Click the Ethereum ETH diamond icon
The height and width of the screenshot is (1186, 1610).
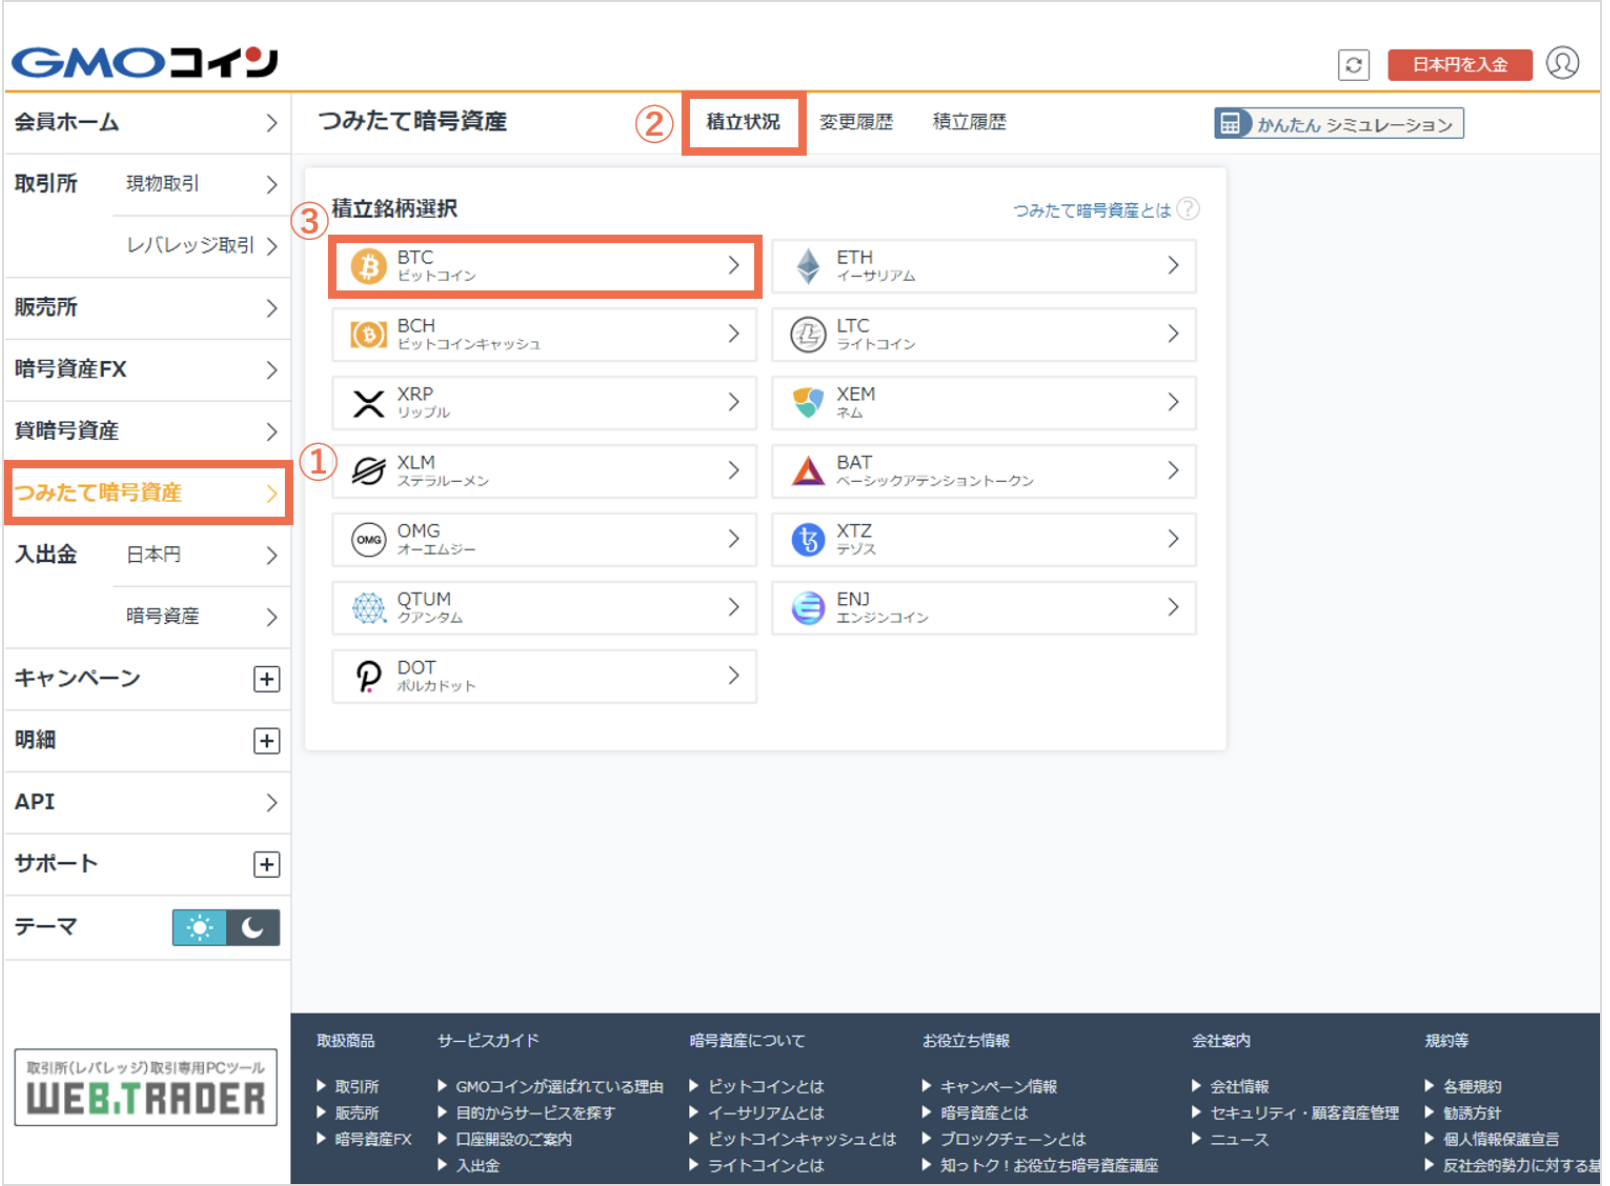807,266
